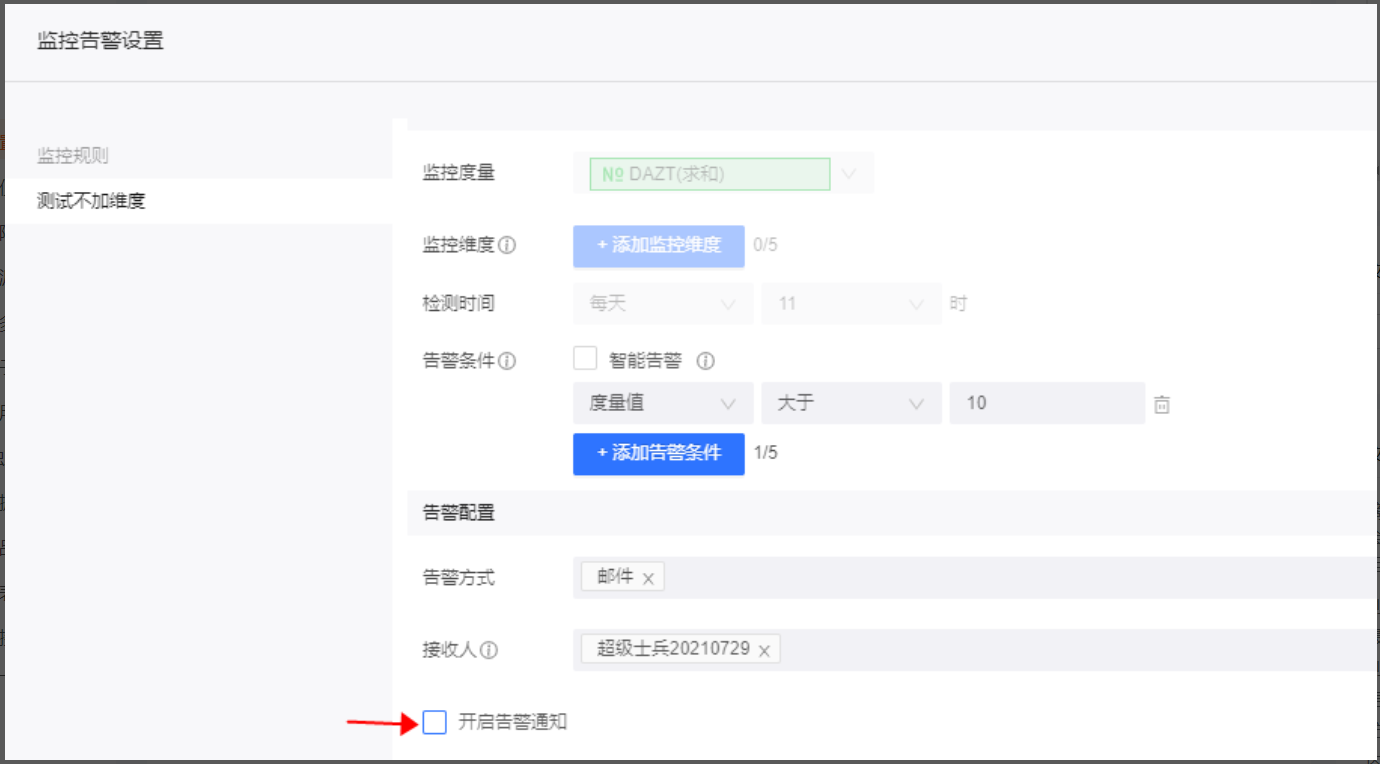Click the 添加告警条件 button
This screenshot has height=764, width=1380.
point(658,453)
